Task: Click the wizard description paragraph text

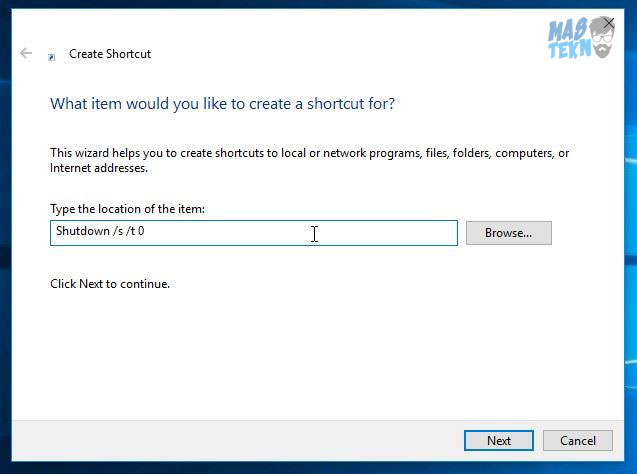Action: [x=309, y=160]
